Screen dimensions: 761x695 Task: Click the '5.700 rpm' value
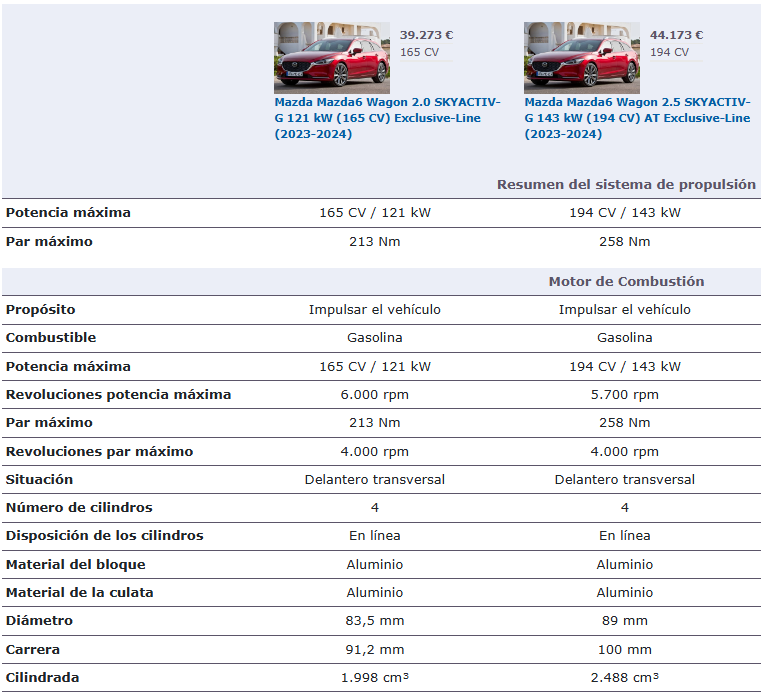tap(625, 395)
